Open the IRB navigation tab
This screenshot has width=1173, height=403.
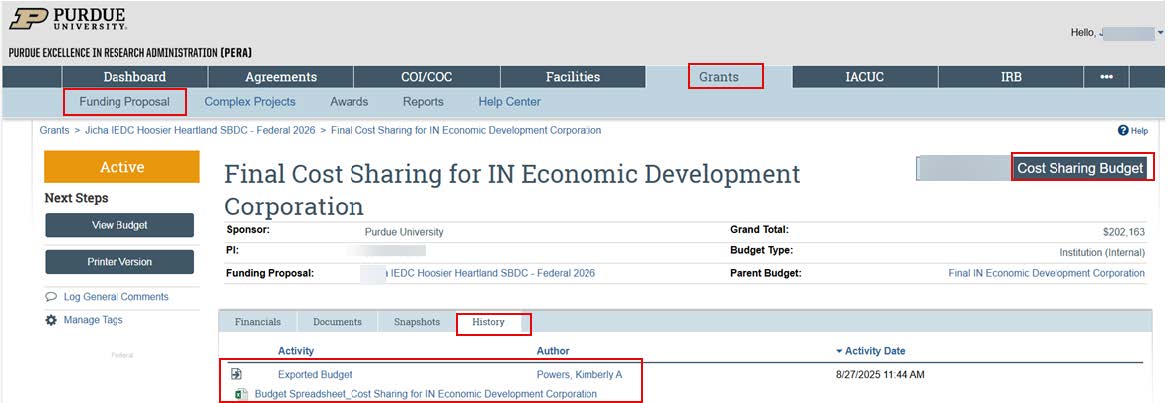point(1011,77)
